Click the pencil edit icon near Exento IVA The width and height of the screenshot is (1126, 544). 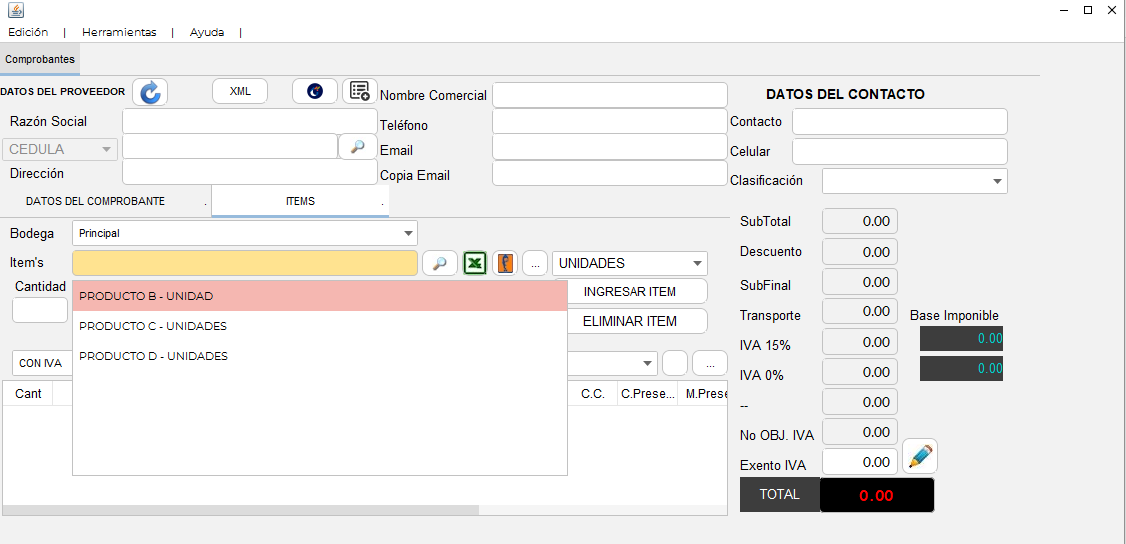(x=920, y=456)
